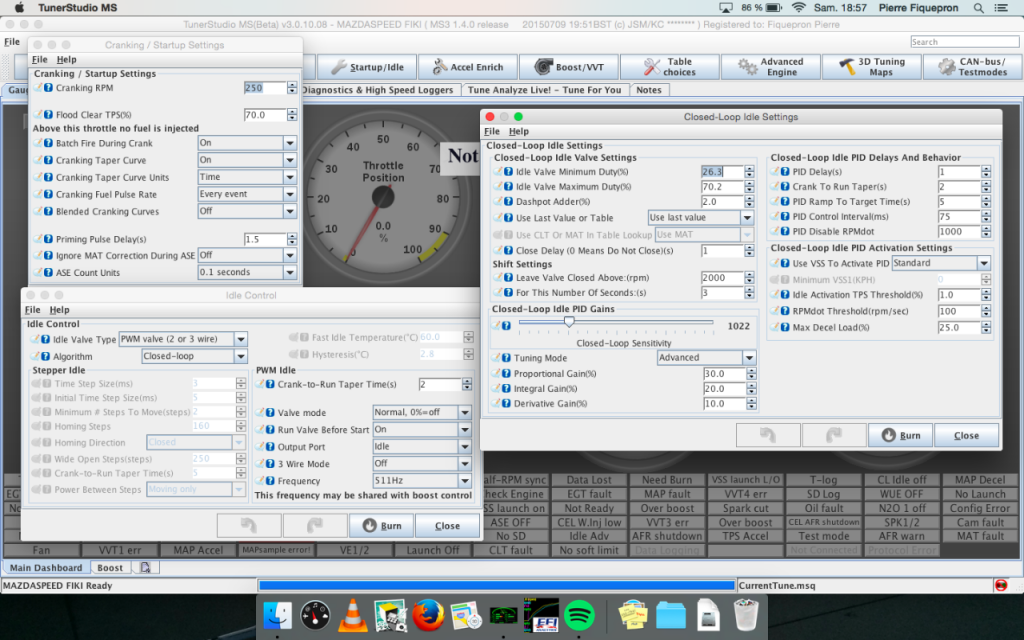Screen dimensions: 1024x640
Task: Click the Search field in the main window
Action: point(965,42)
